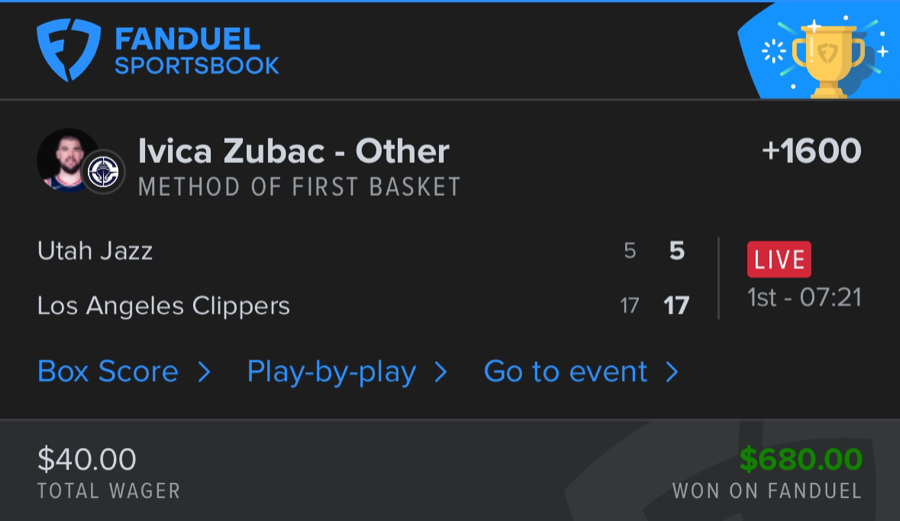Viewport: 900px width, 521px height.
Task: Click the arrow beside Go to event
Action: coord(672,372)
